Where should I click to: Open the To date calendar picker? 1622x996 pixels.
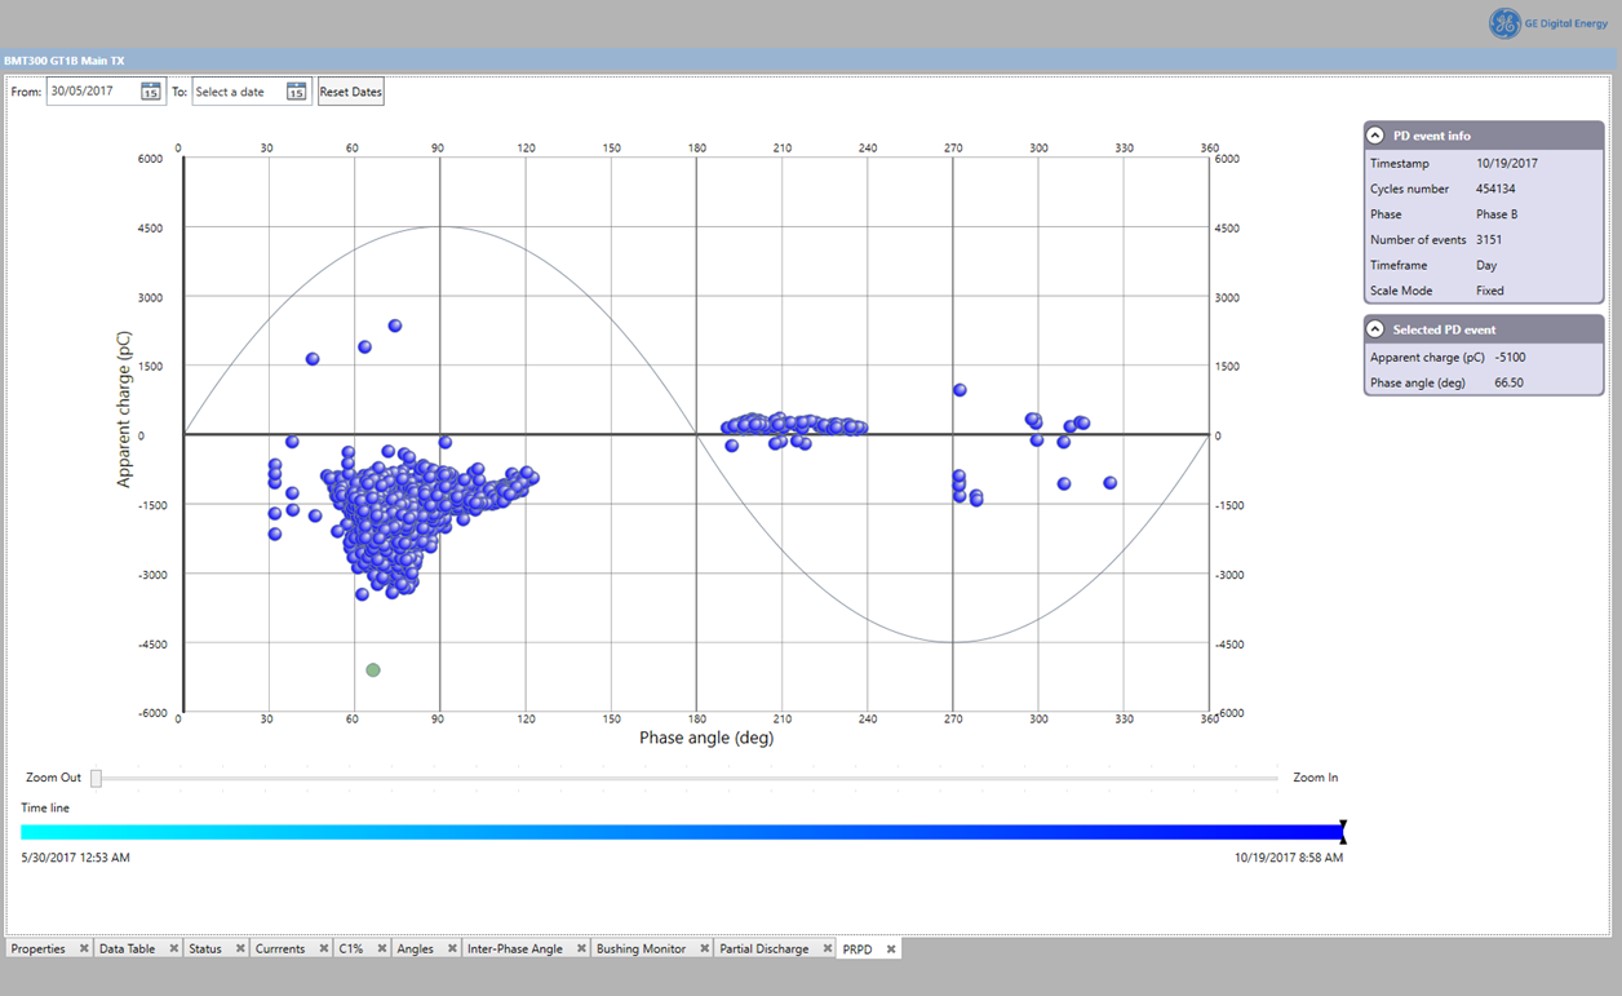click(x=296, y=92)
